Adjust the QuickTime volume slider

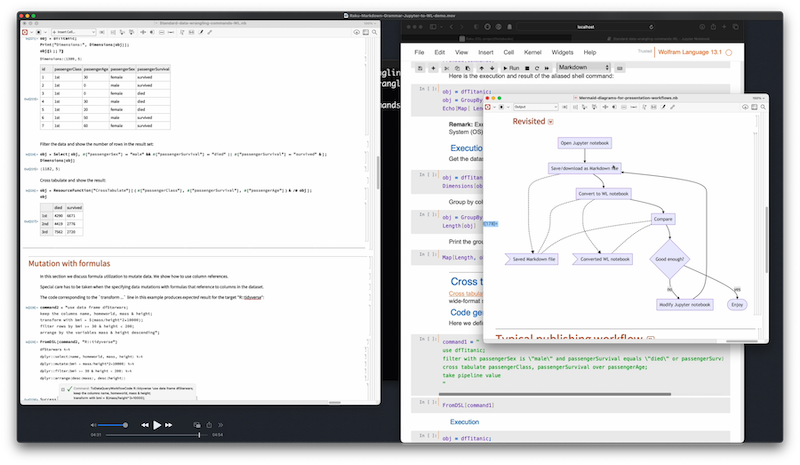[112, 425]
